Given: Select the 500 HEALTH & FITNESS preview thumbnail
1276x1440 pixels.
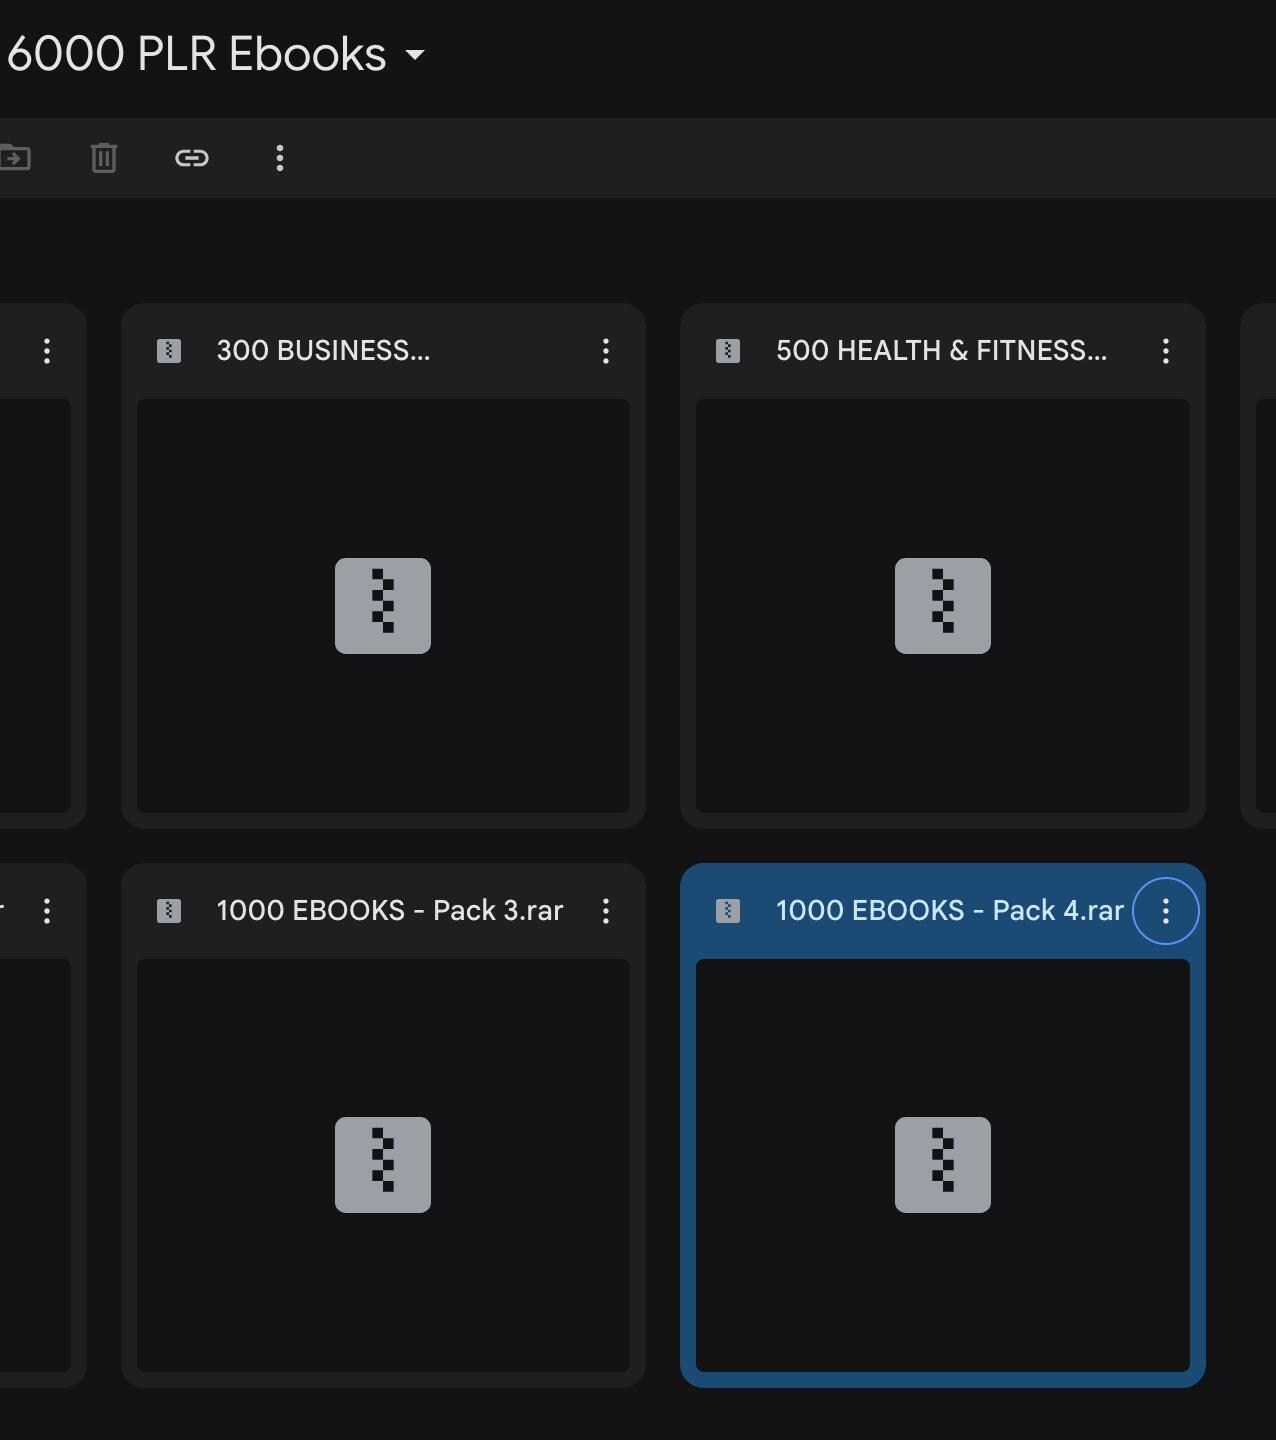Looking at the screenshot, I should [943, 606].
